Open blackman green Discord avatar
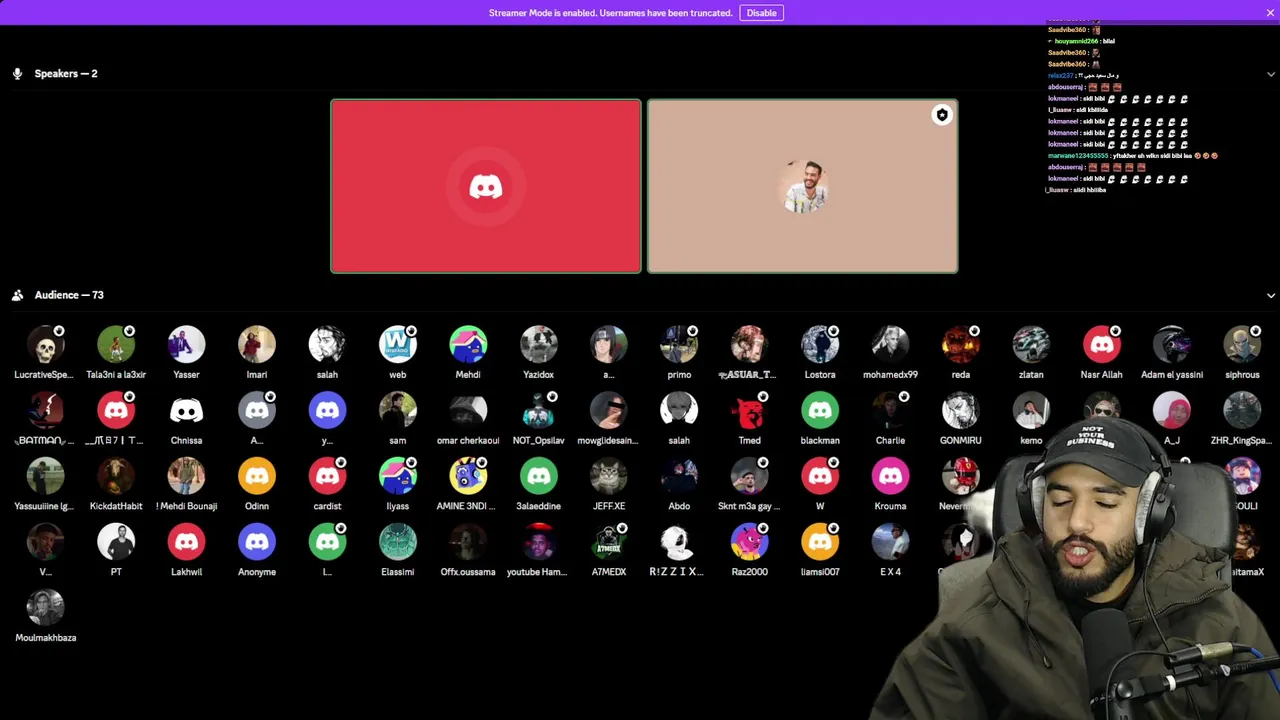The width and height of the screenshot is (1280, 720). (x=820, y=410)
